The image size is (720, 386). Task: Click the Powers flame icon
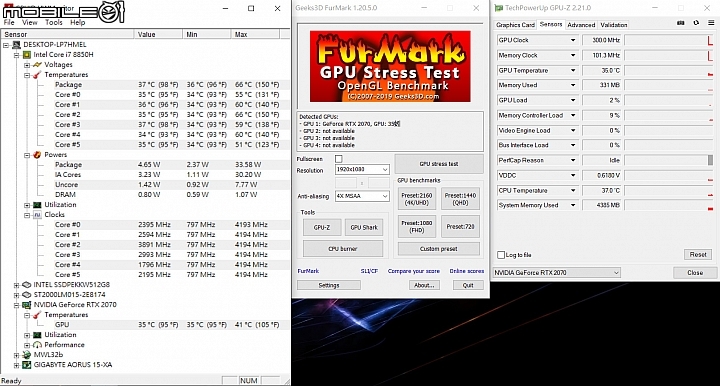click(x=37, y=155)
